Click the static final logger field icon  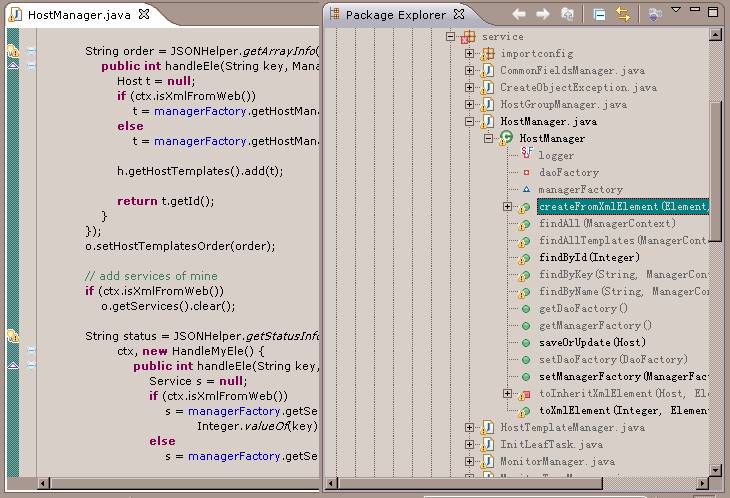[527, 153]
